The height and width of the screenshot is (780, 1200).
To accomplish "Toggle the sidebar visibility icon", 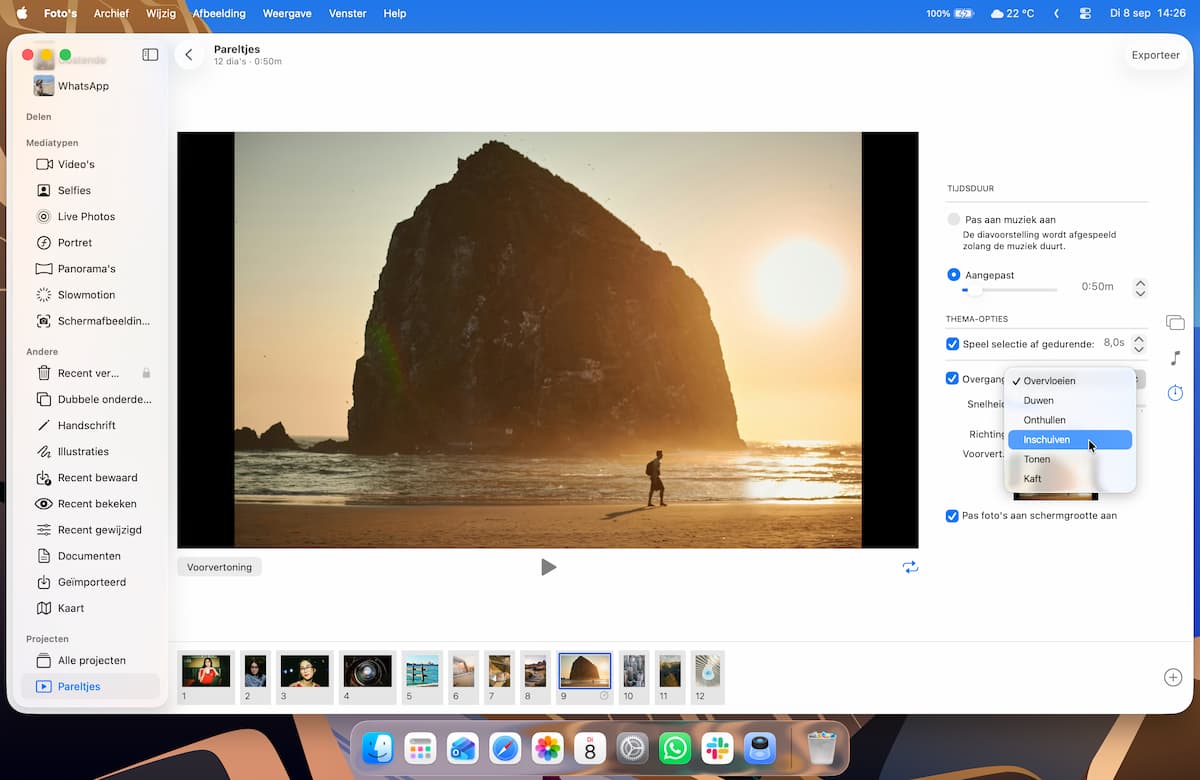I will [x=150, y=55].
